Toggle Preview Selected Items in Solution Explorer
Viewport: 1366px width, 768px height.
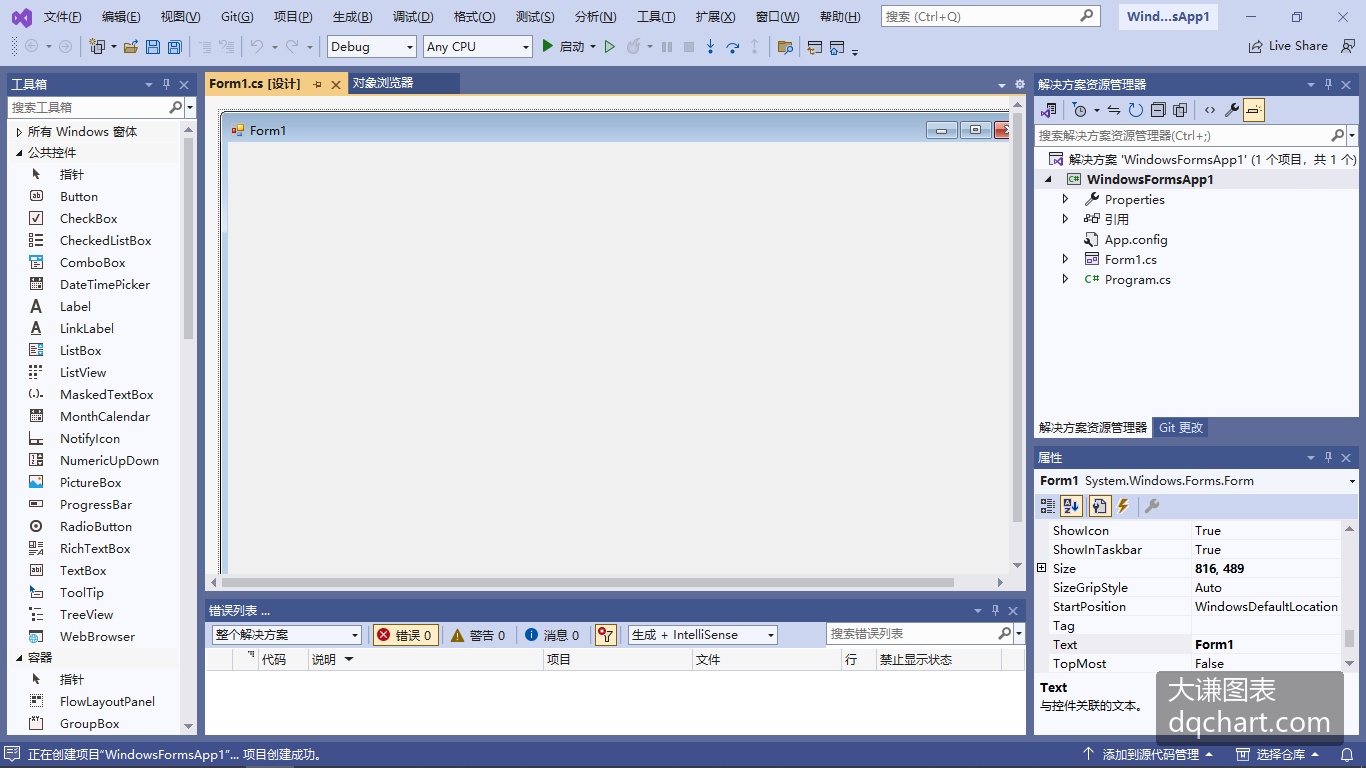click(1254, 110)
